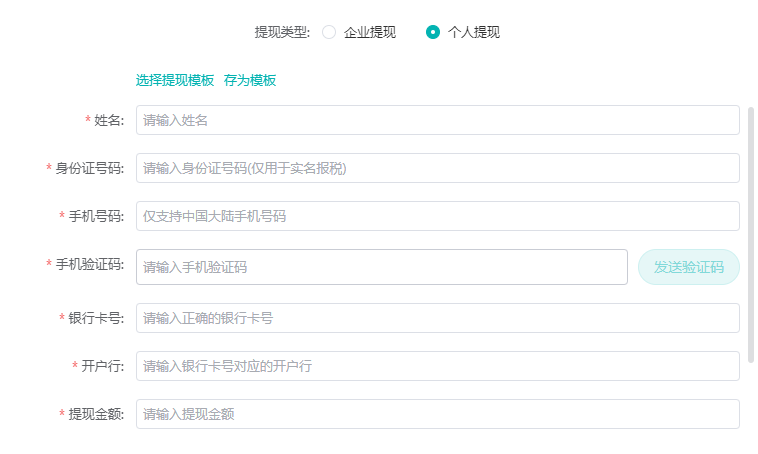Click the 银行卡号 field label
758x454 pixels.
[96, 318]
